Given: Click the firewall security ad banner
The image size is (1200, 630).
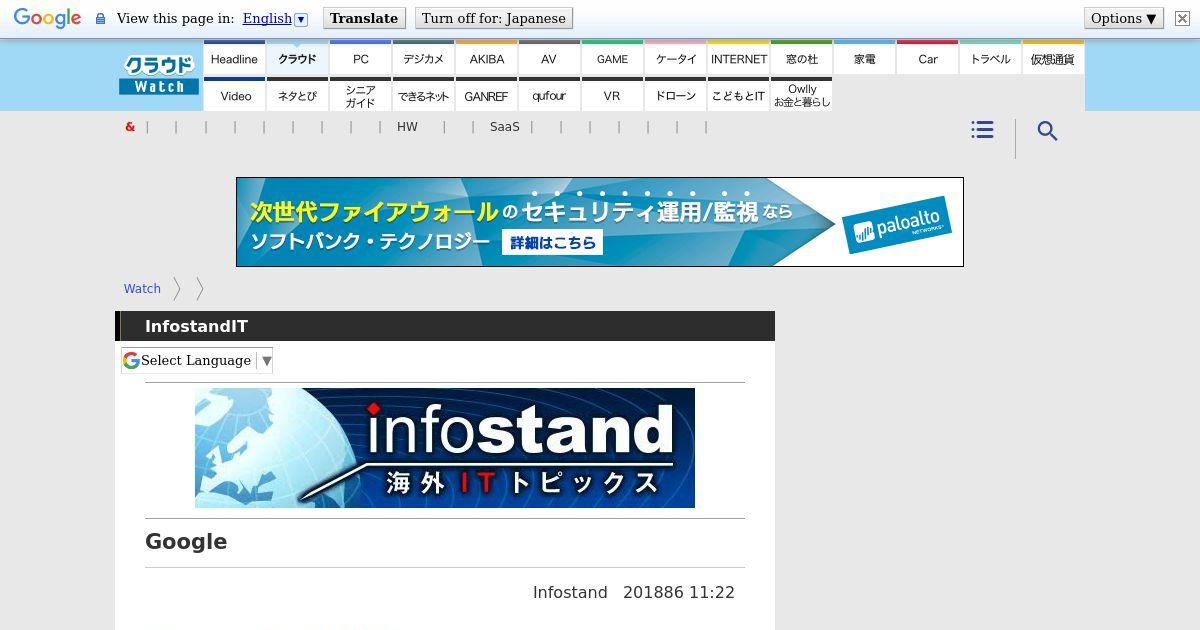Looking at the screenshot, I should point(600,222).
